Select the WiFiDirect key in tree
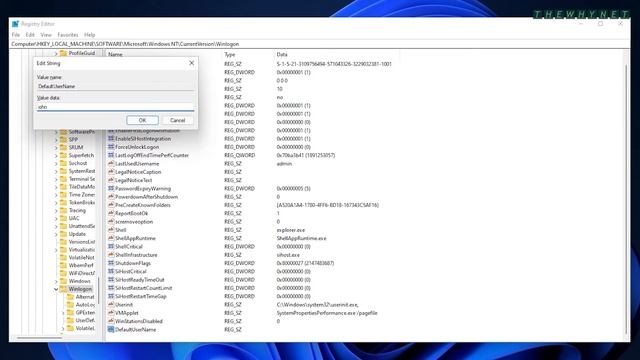 tap(82, 273)
